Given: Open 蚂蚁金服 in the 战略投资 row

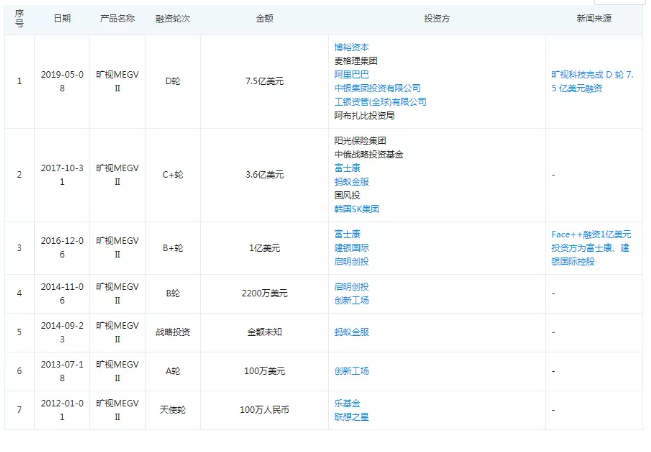Looking at the screenshot, I should click(x=351, y=331).
